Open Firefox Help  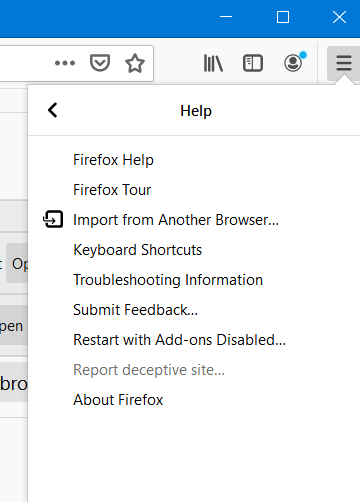pos(113,160)
